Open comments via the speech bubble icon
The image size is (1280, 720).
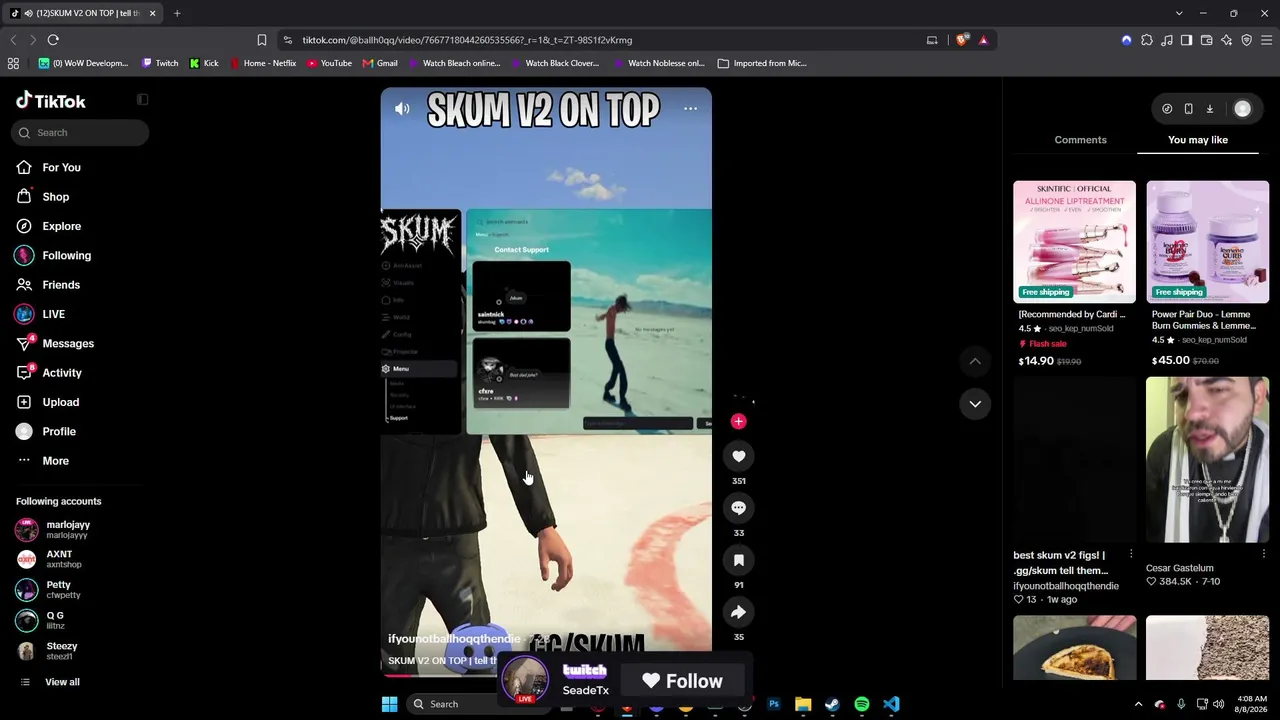739,508
